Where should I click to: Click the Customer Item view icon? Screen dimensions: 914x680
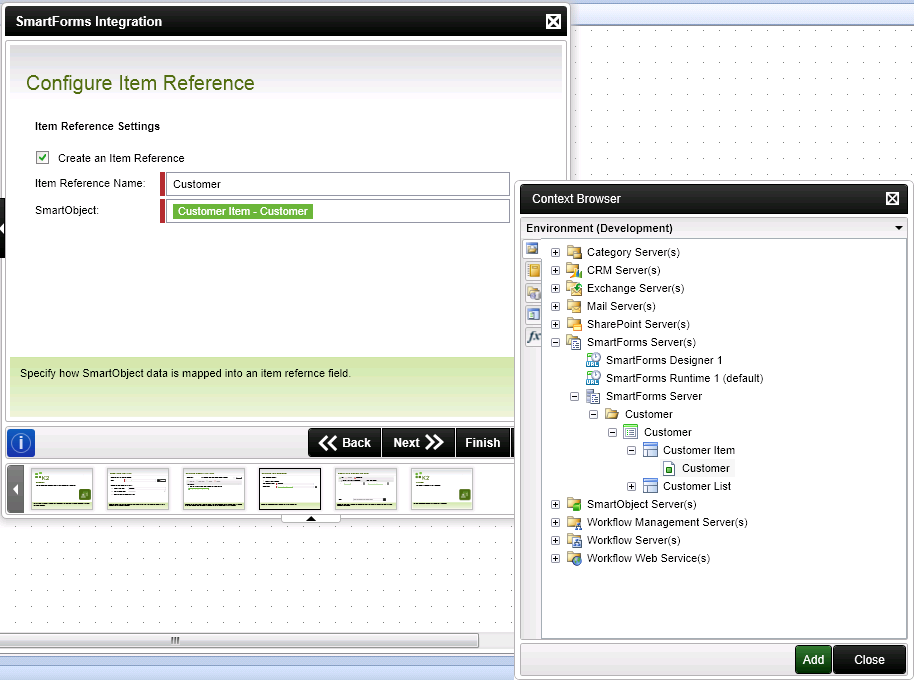[x=650, y=450]
